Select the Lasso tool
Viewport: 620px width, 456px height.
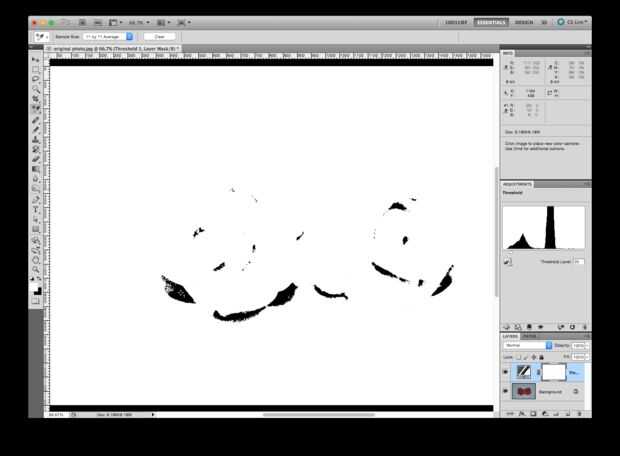36,79
